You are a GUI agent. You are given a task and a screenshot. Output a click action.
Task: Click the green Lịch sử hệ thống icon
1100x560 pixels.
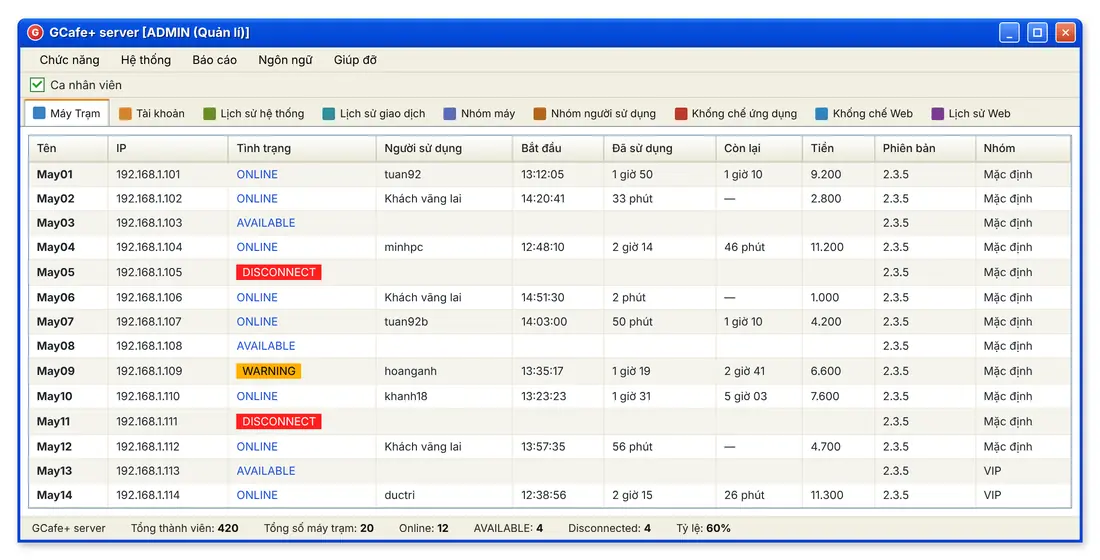pyautogui.click(x=209, y=114)
